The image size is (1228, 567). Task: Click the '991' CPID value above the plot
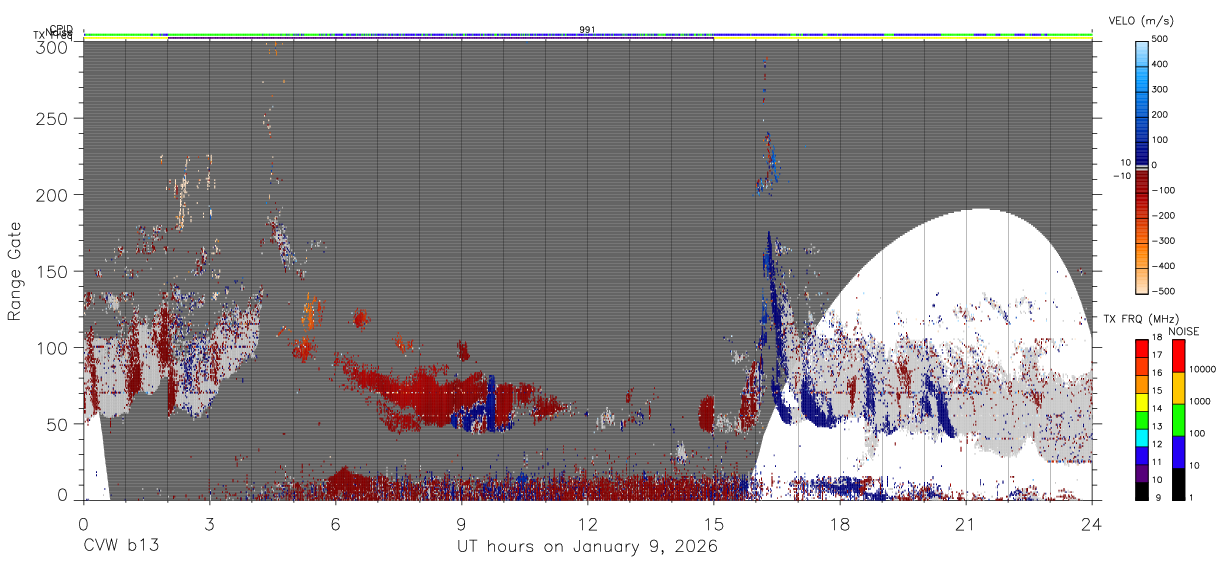click(x=587, y=29)
